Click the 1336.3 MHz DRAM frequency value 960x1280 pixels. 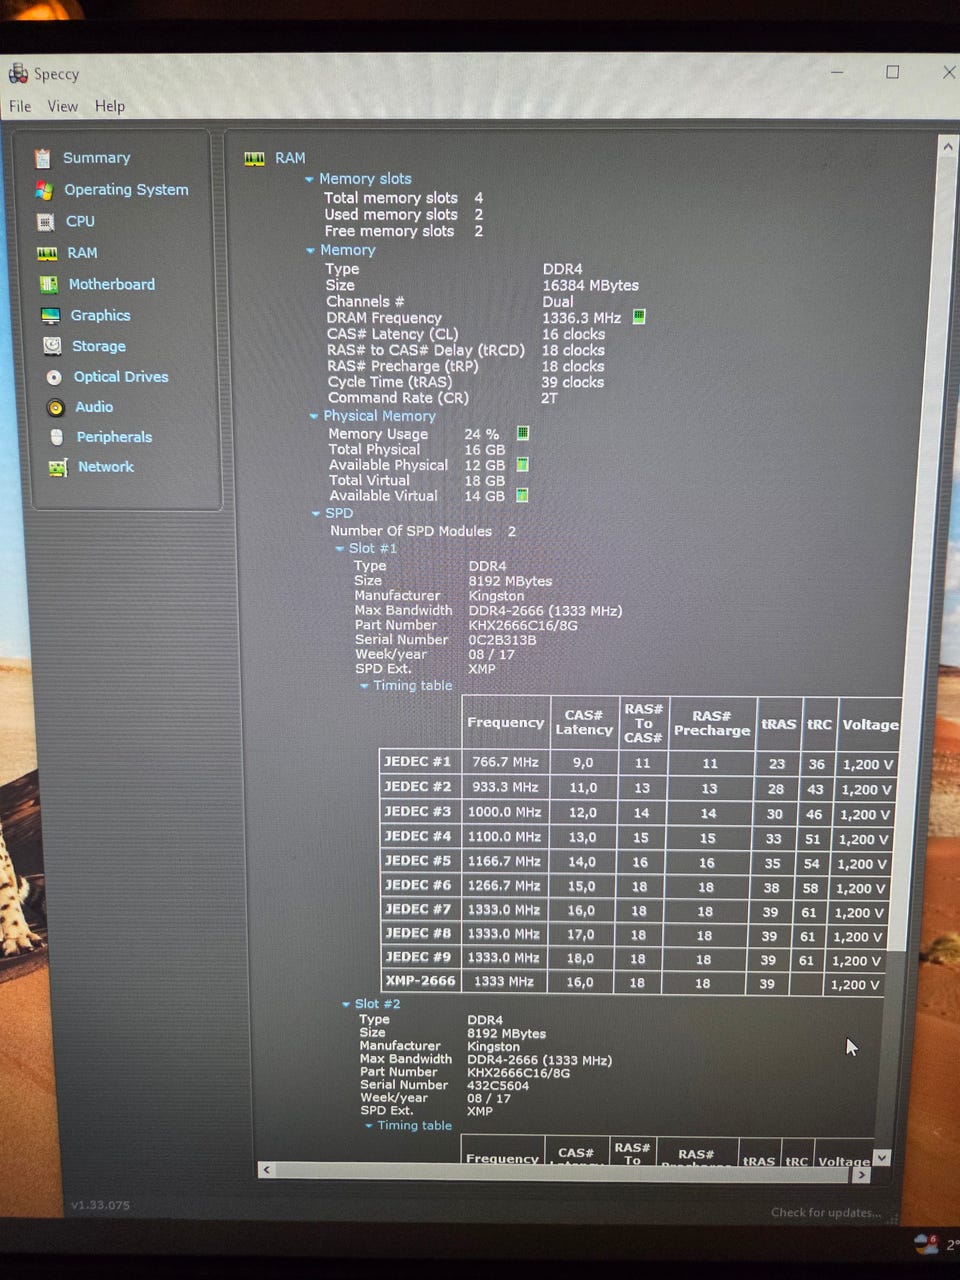coord(582,318)
